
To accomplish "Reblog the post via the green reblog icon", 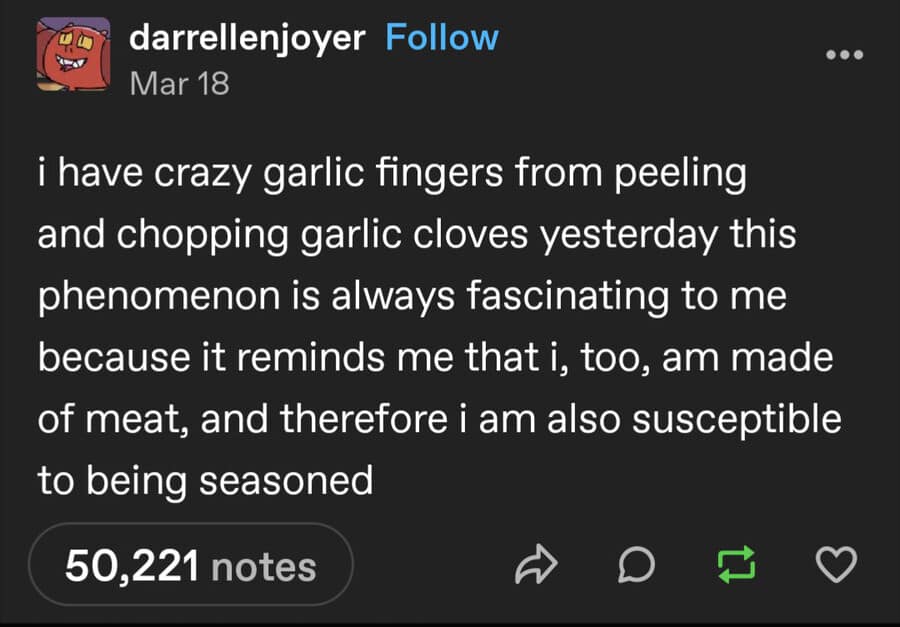I will 738,565.
